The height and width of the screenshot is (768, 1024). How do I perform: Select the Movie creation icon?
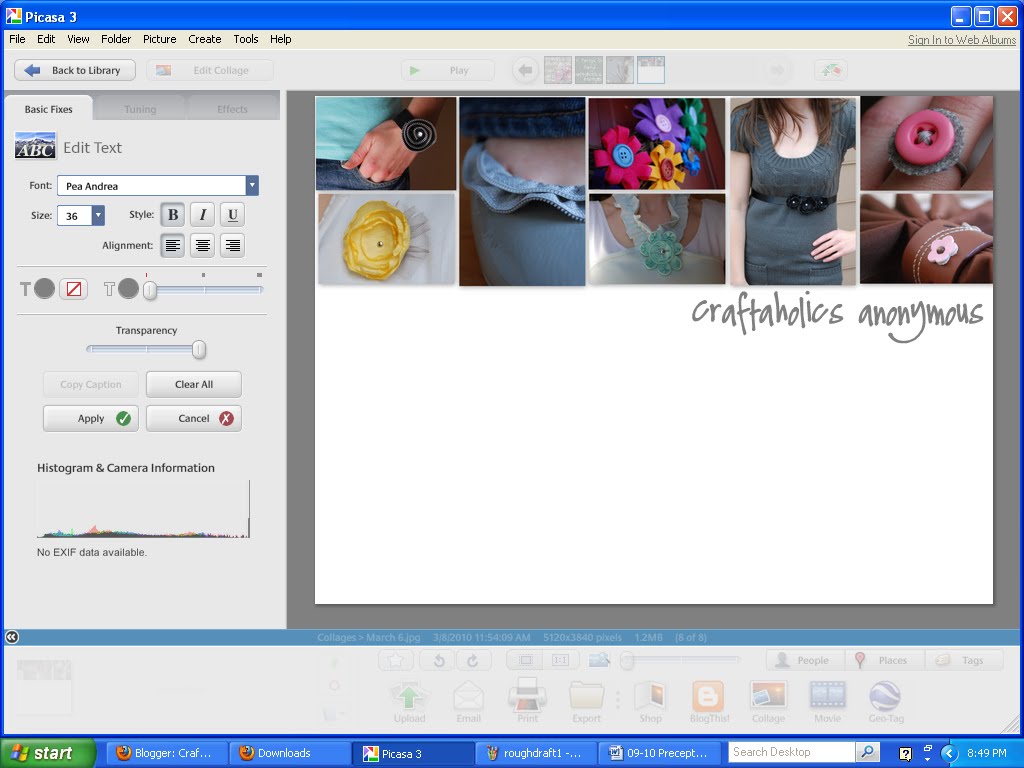click(x=827, y=696)
